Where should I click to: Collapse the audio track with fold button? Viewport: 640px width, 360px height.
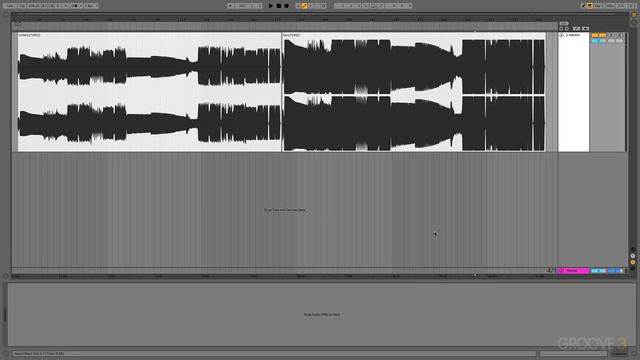(x=562, y=35)
